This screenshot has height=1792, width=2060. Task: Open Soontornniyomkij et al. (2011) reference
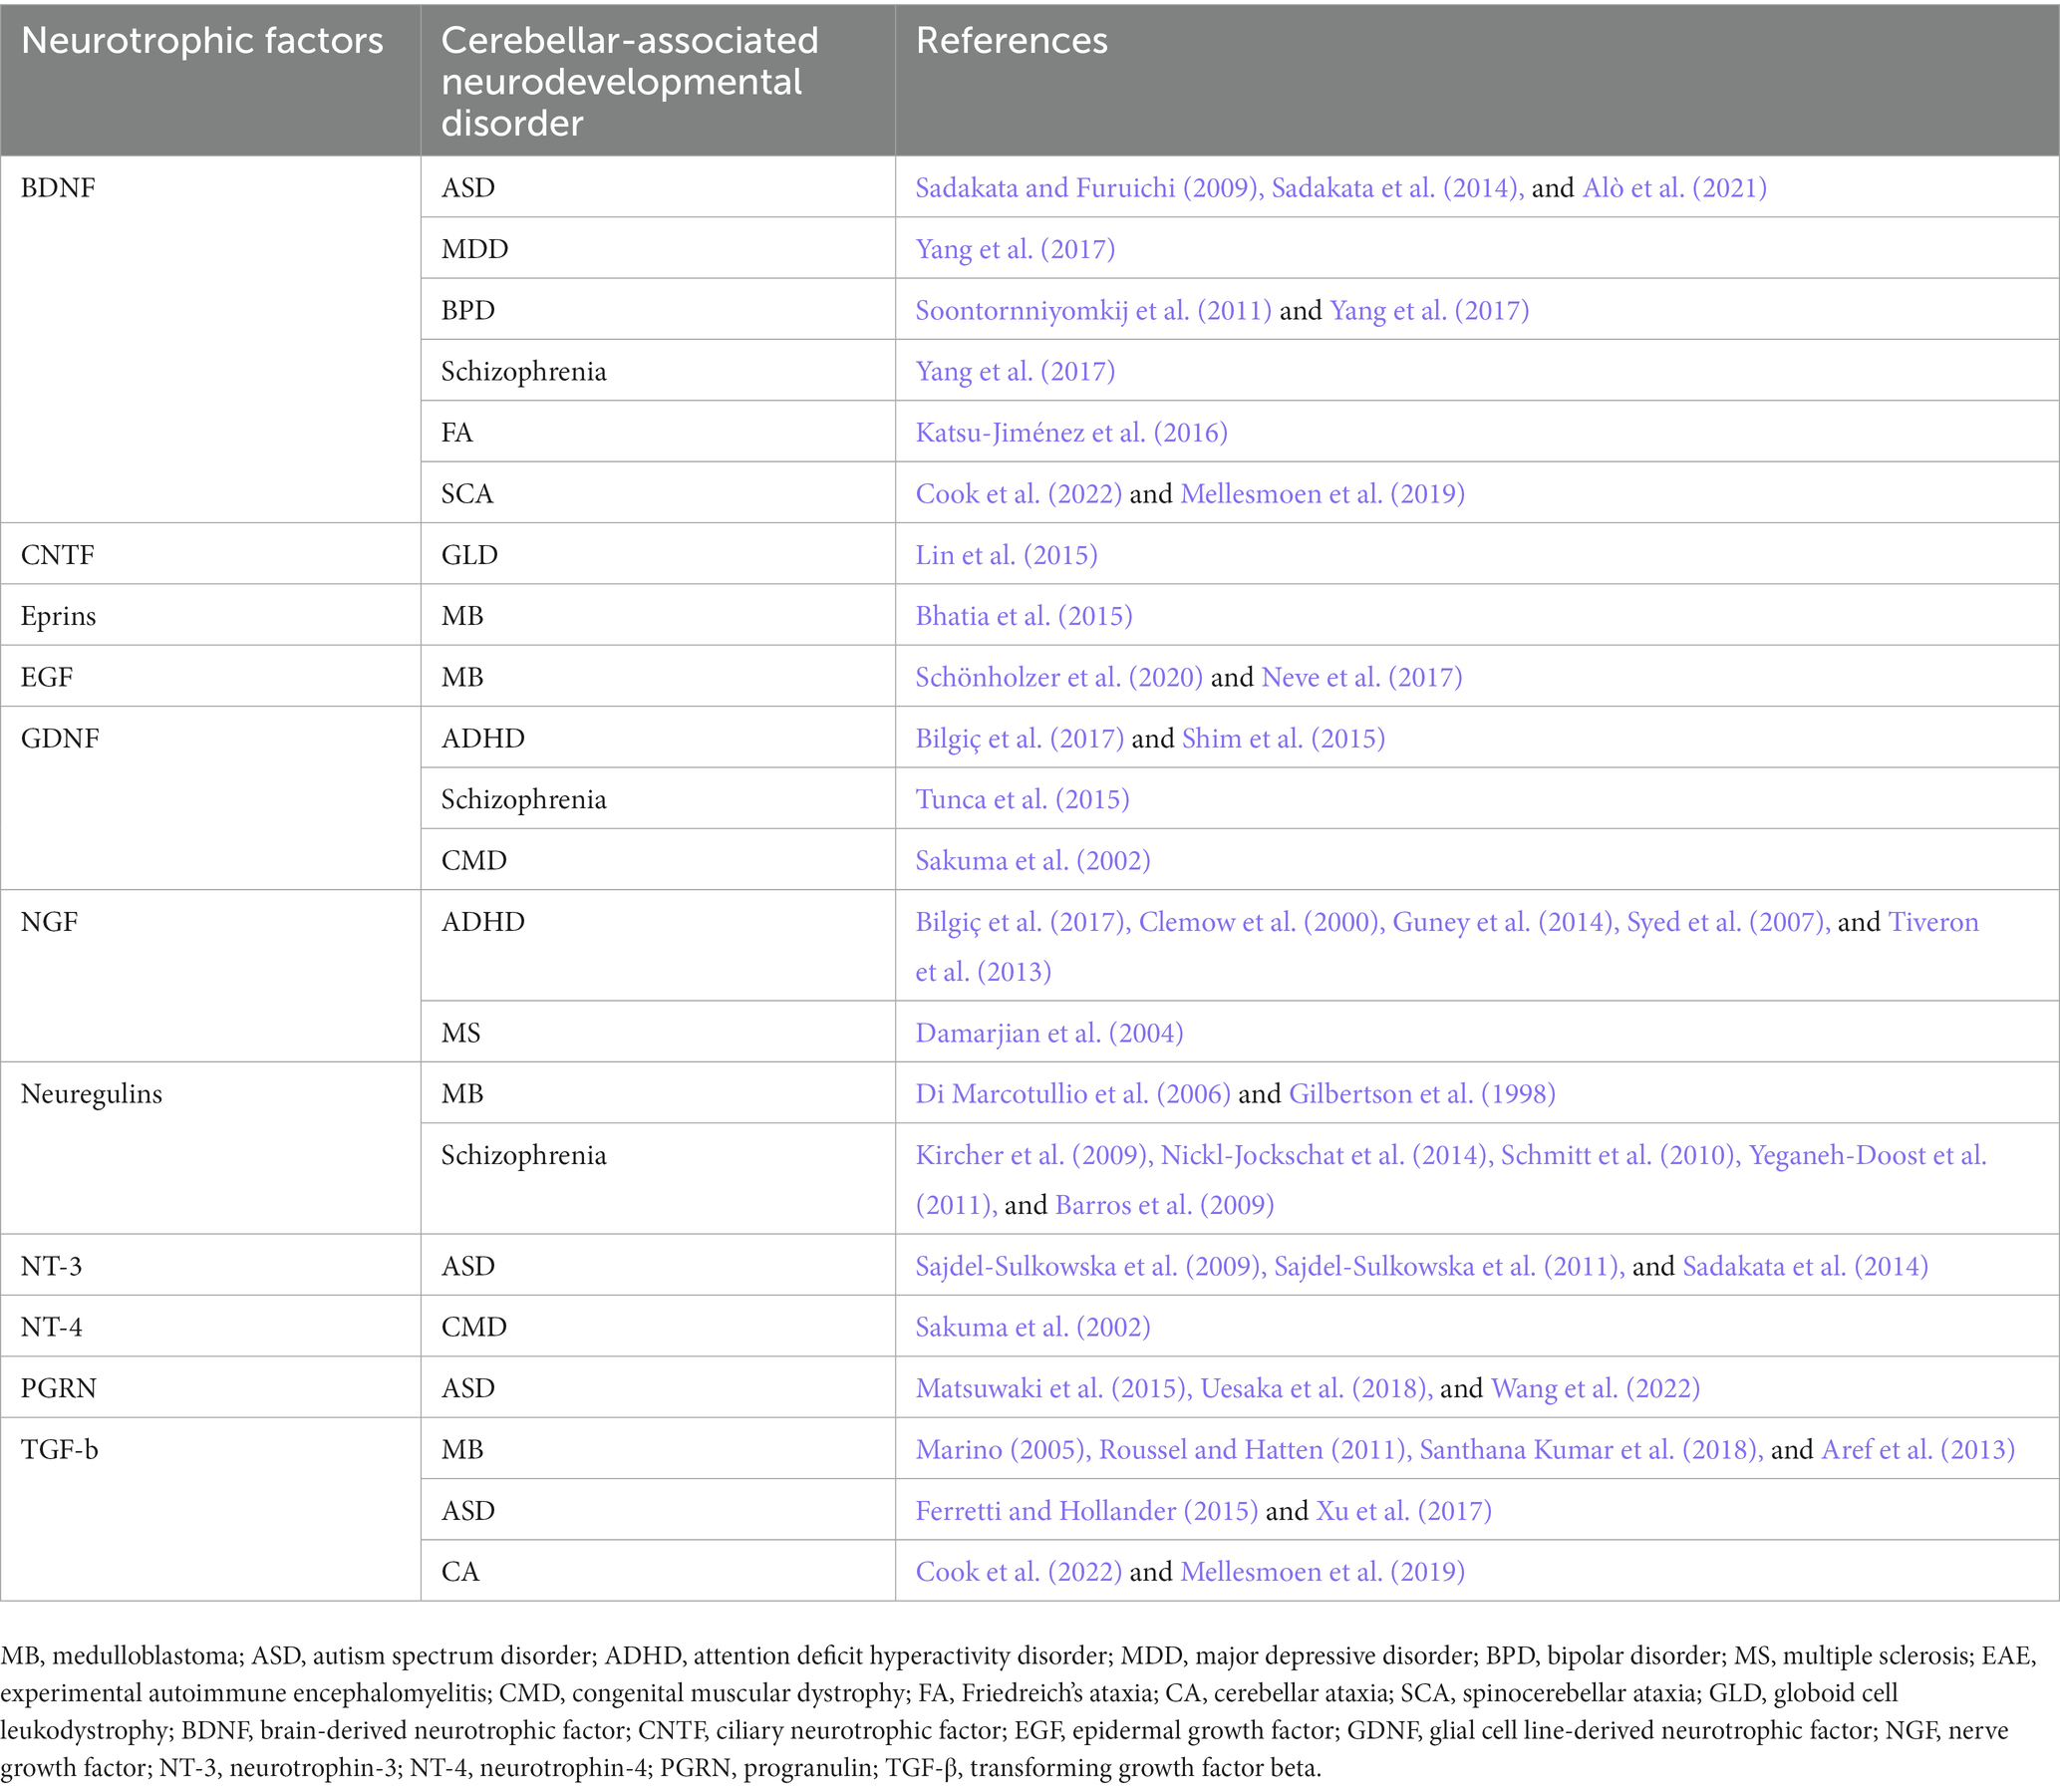(x=1093, y=310)
